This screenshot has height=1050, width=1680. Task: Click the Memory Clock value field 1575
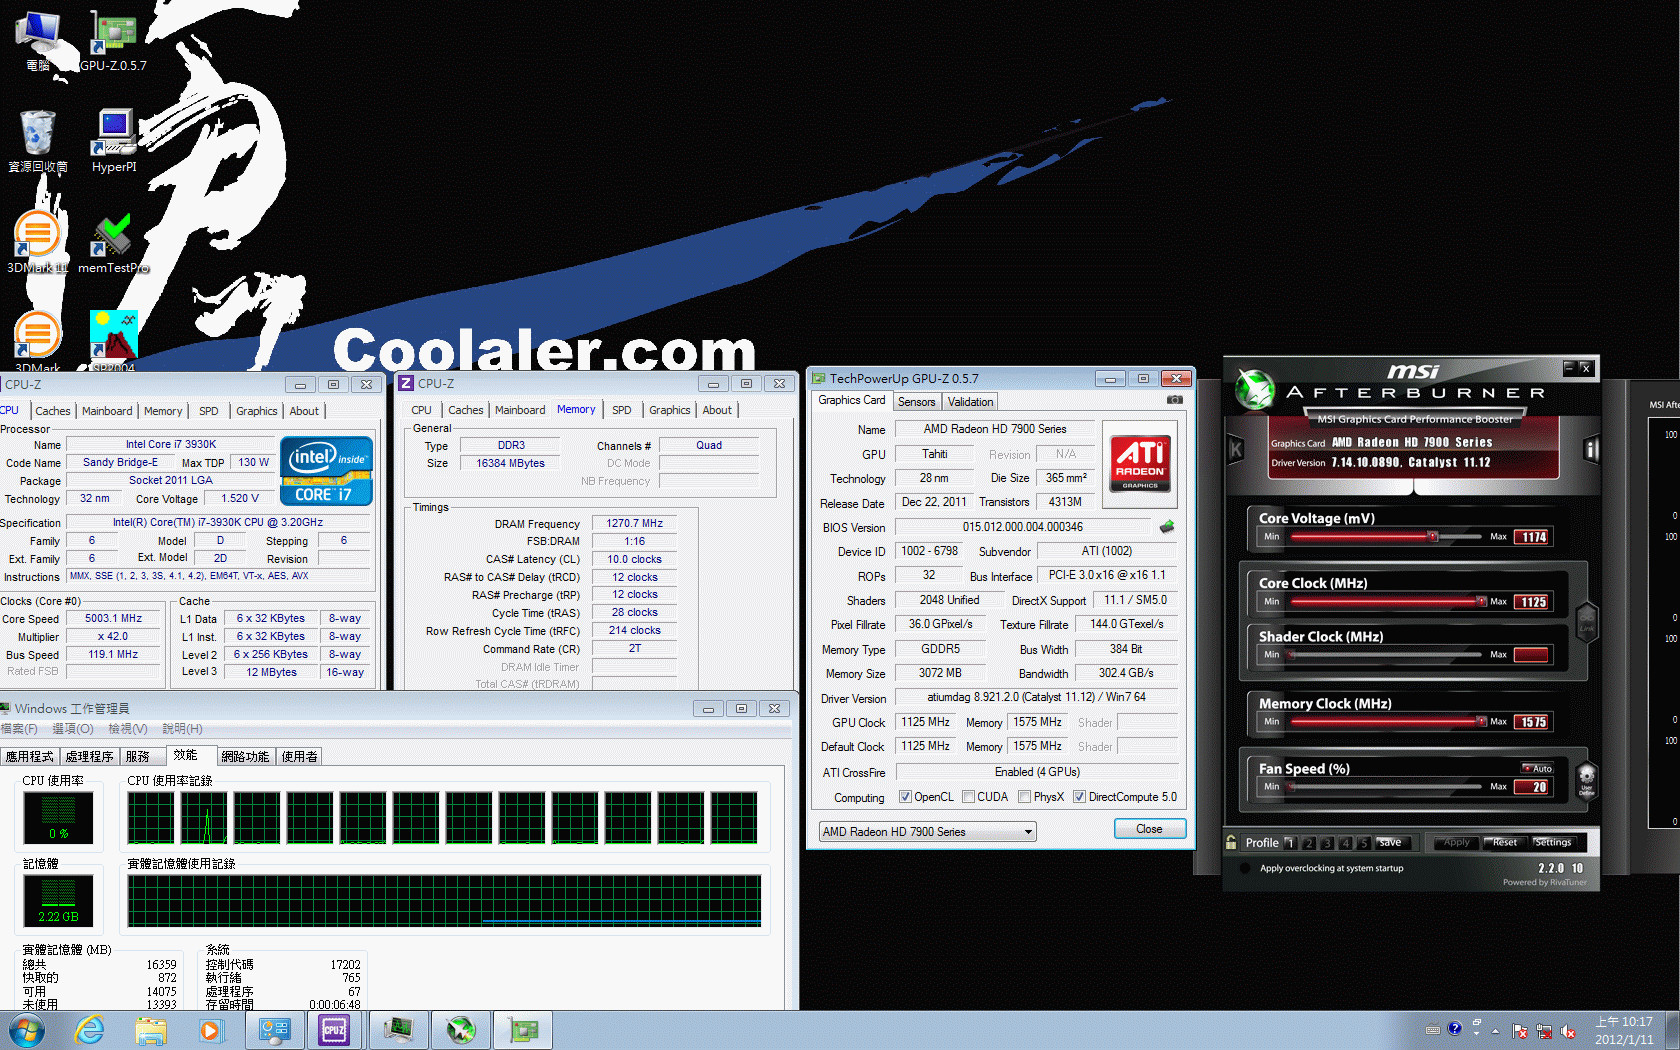1533,722
